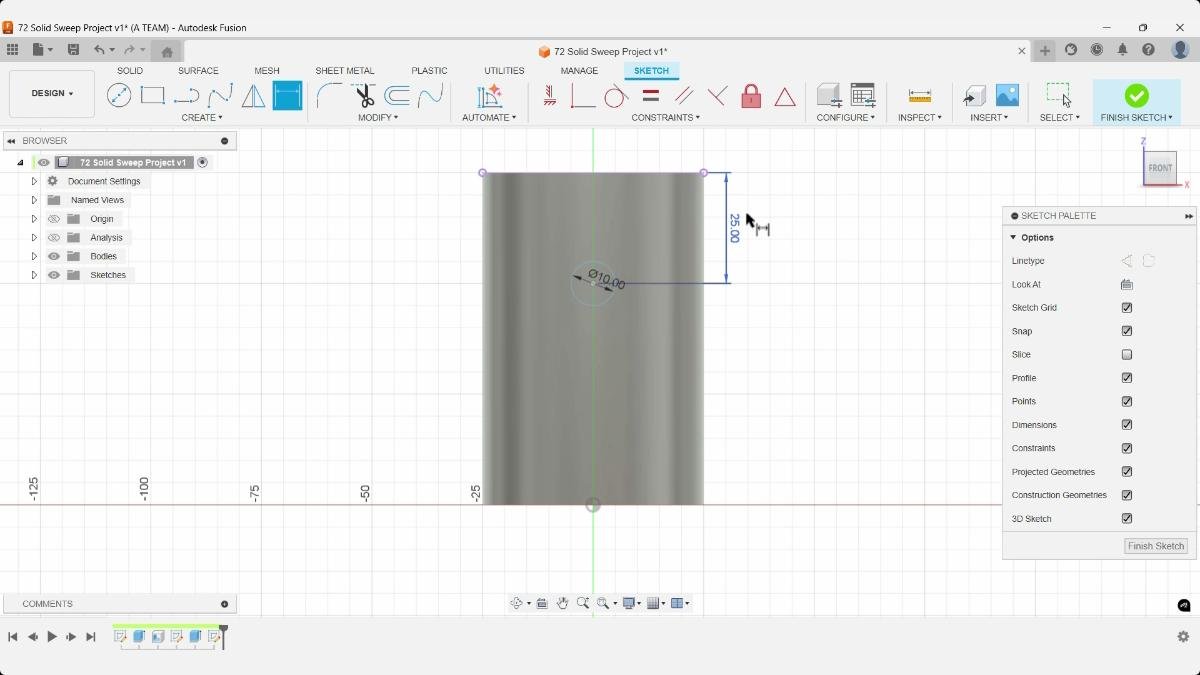Click the Pan hand tool in navigation bar
The height and width of the screenshot is (675, 1200).
tap(563, 603)
